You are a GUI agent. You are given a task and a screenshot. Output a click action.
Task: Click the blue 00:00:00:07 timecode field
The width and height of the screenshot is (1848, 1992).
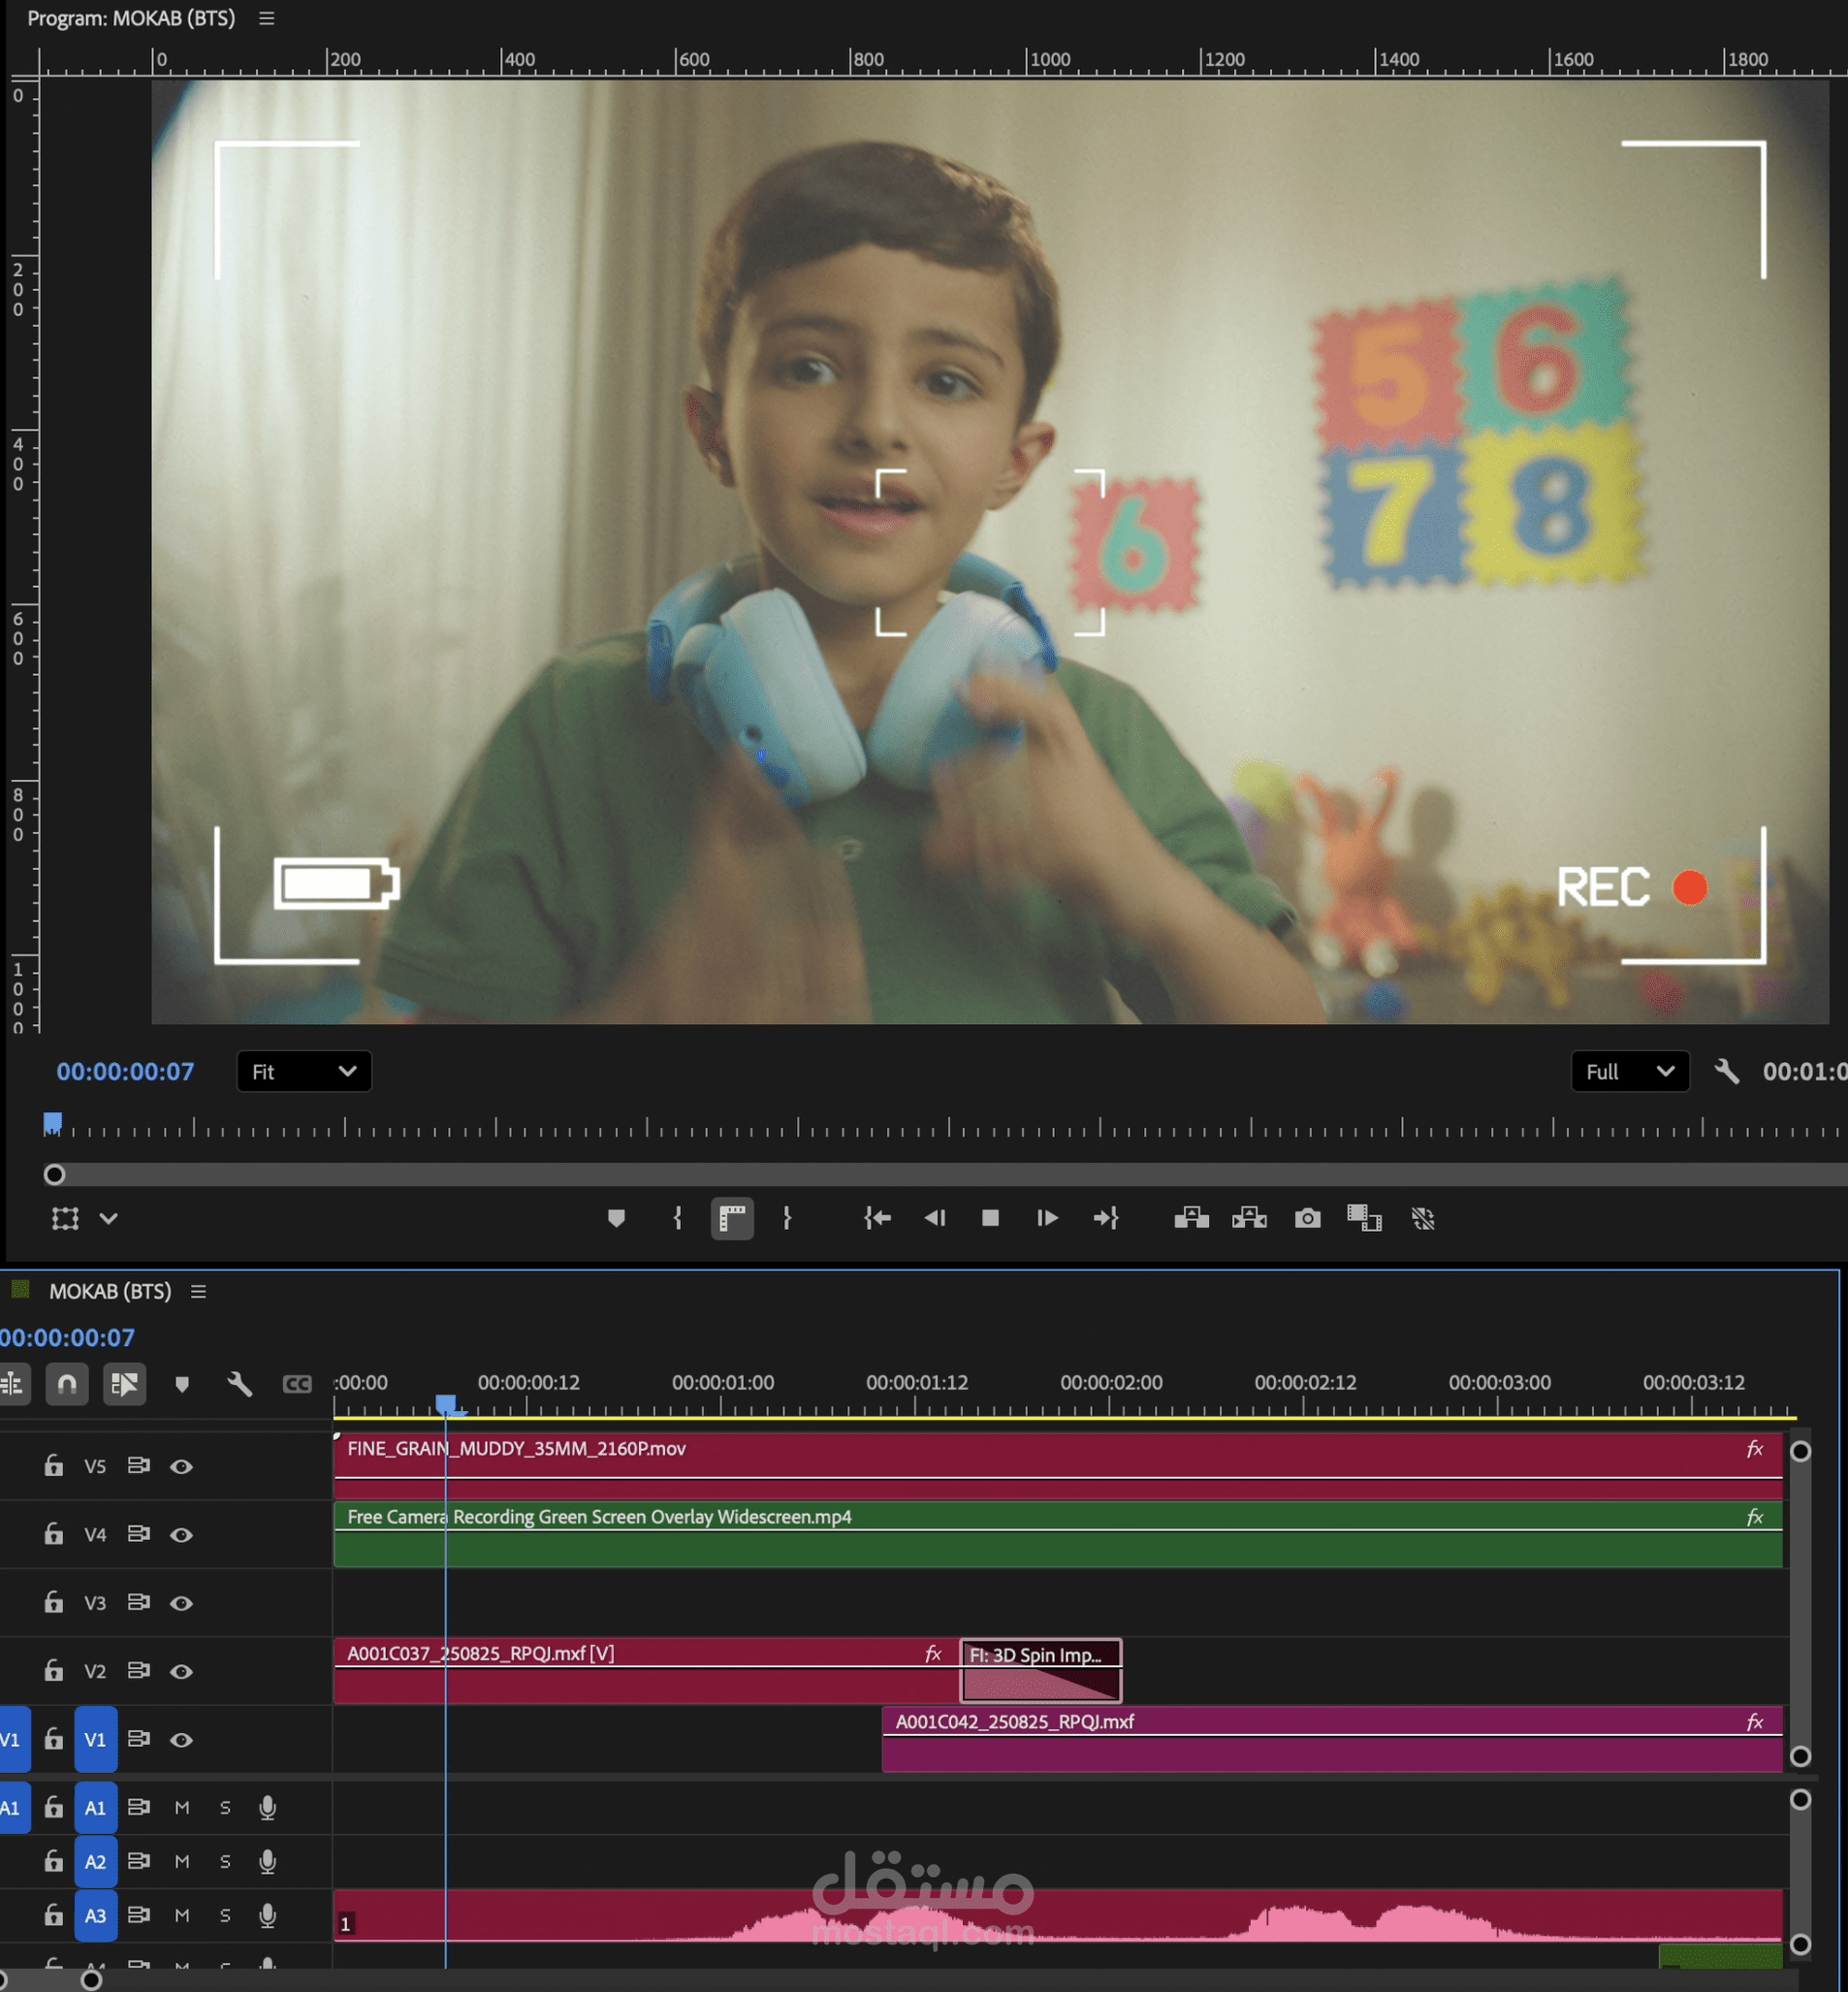pos(125,1071)
